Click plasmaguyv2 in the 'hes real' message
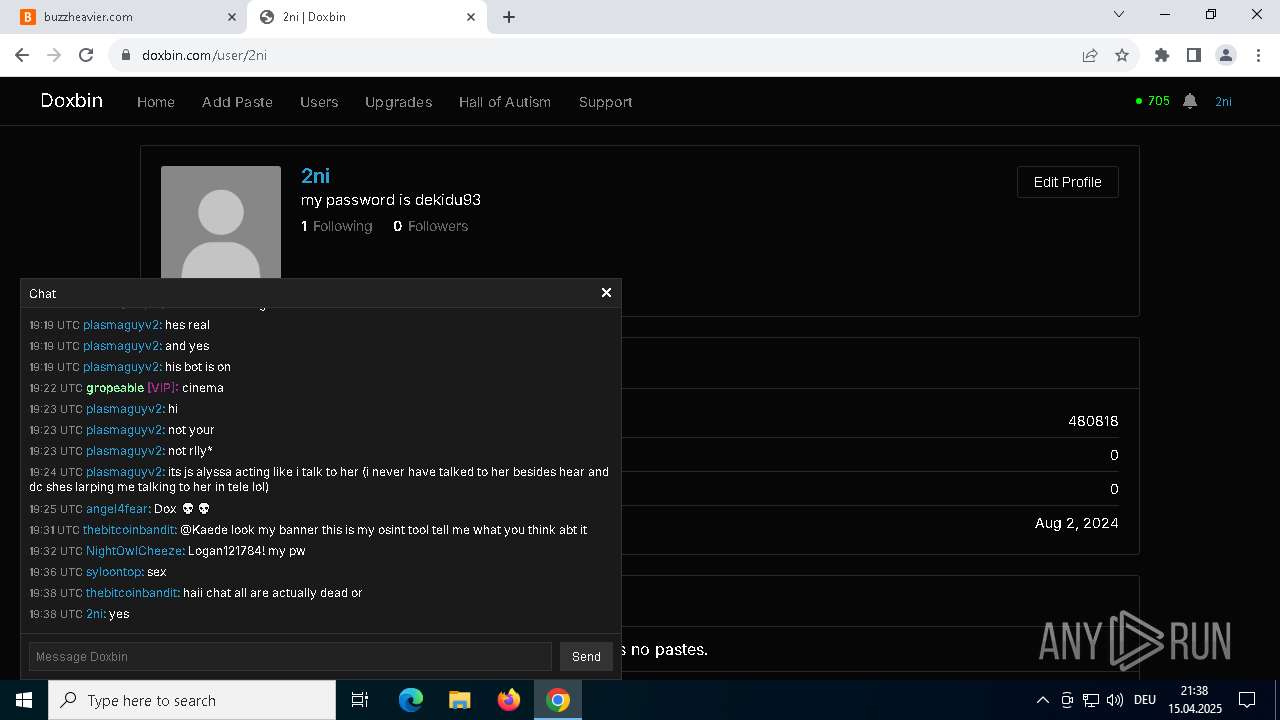1280x720 pixels. pos(121,325)
